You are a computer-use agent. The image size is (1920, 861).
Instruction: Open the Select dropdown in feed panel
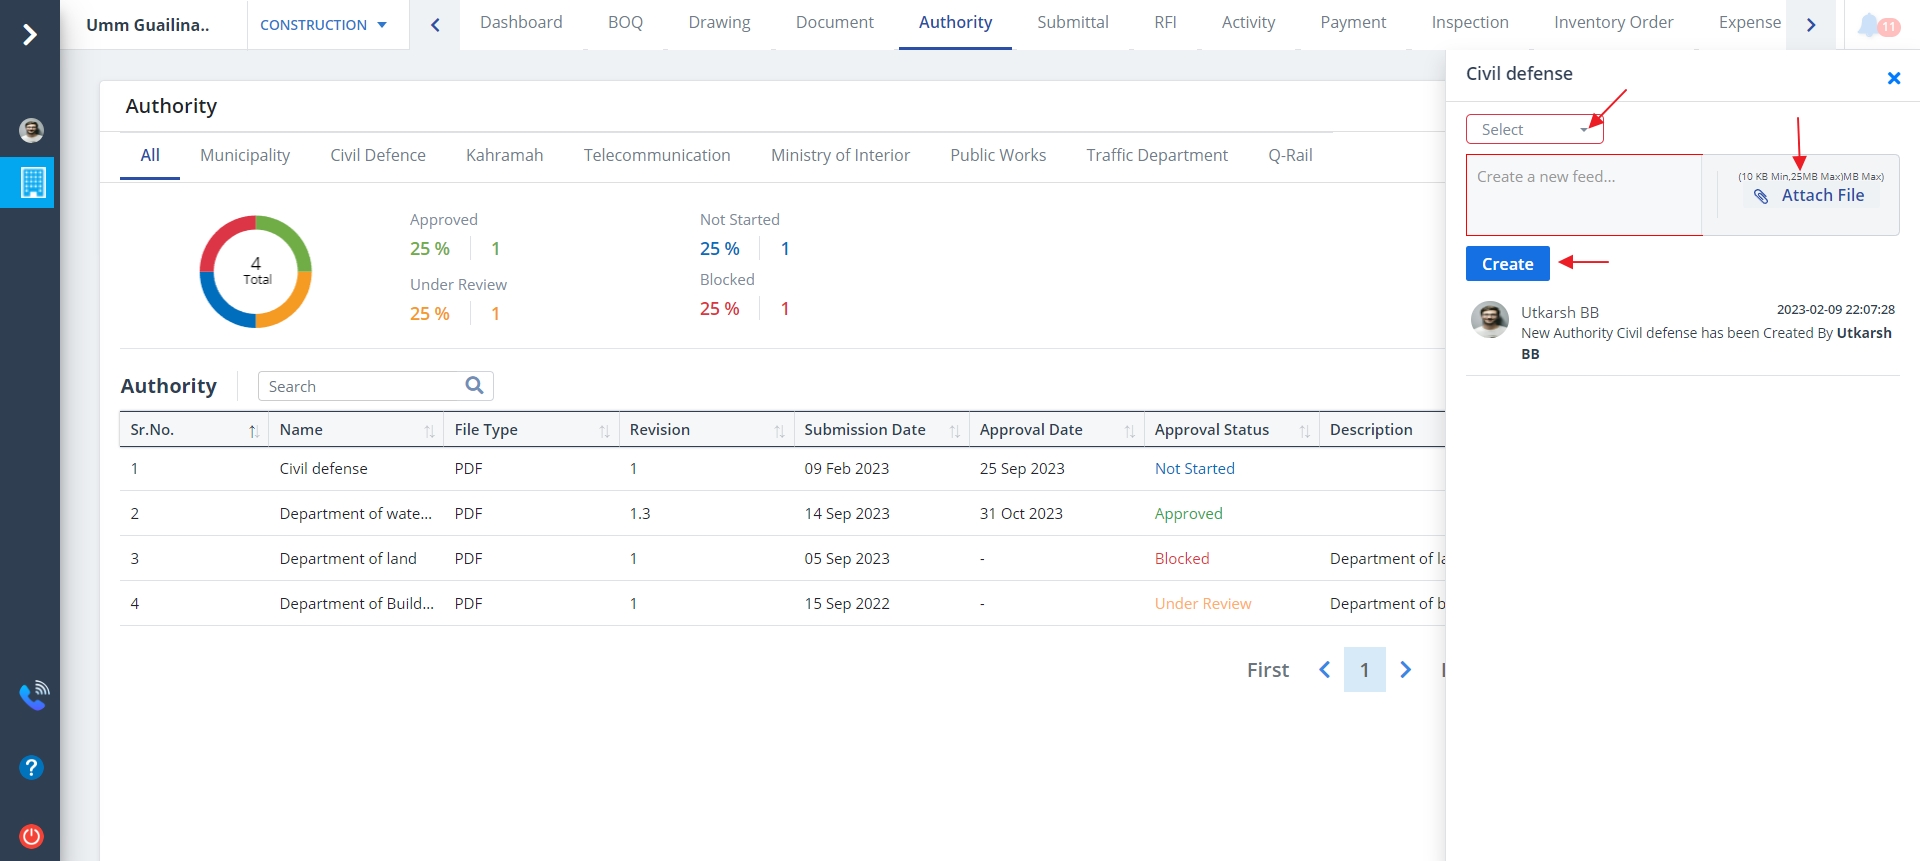(x=1534, y=129)
